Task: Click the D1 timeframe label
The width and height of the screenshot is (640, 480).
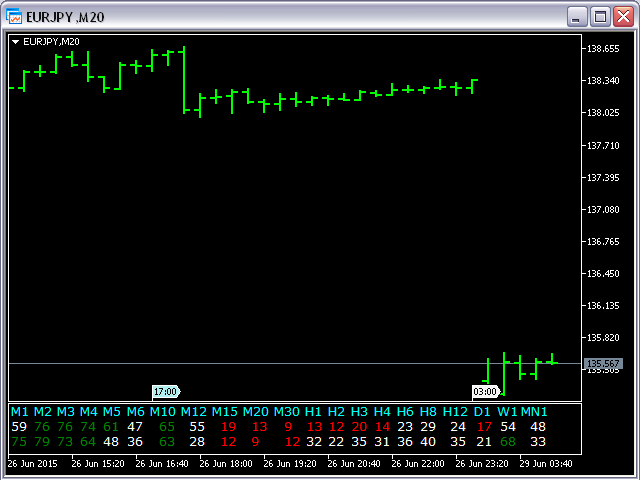Action: tap(482, 411)
